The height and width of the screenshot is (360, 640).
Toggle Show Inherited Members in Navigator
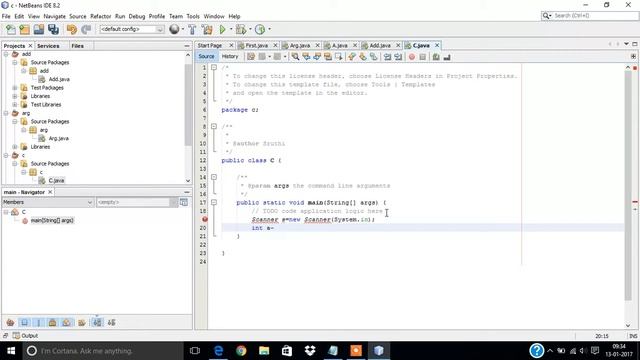point(11,322)
